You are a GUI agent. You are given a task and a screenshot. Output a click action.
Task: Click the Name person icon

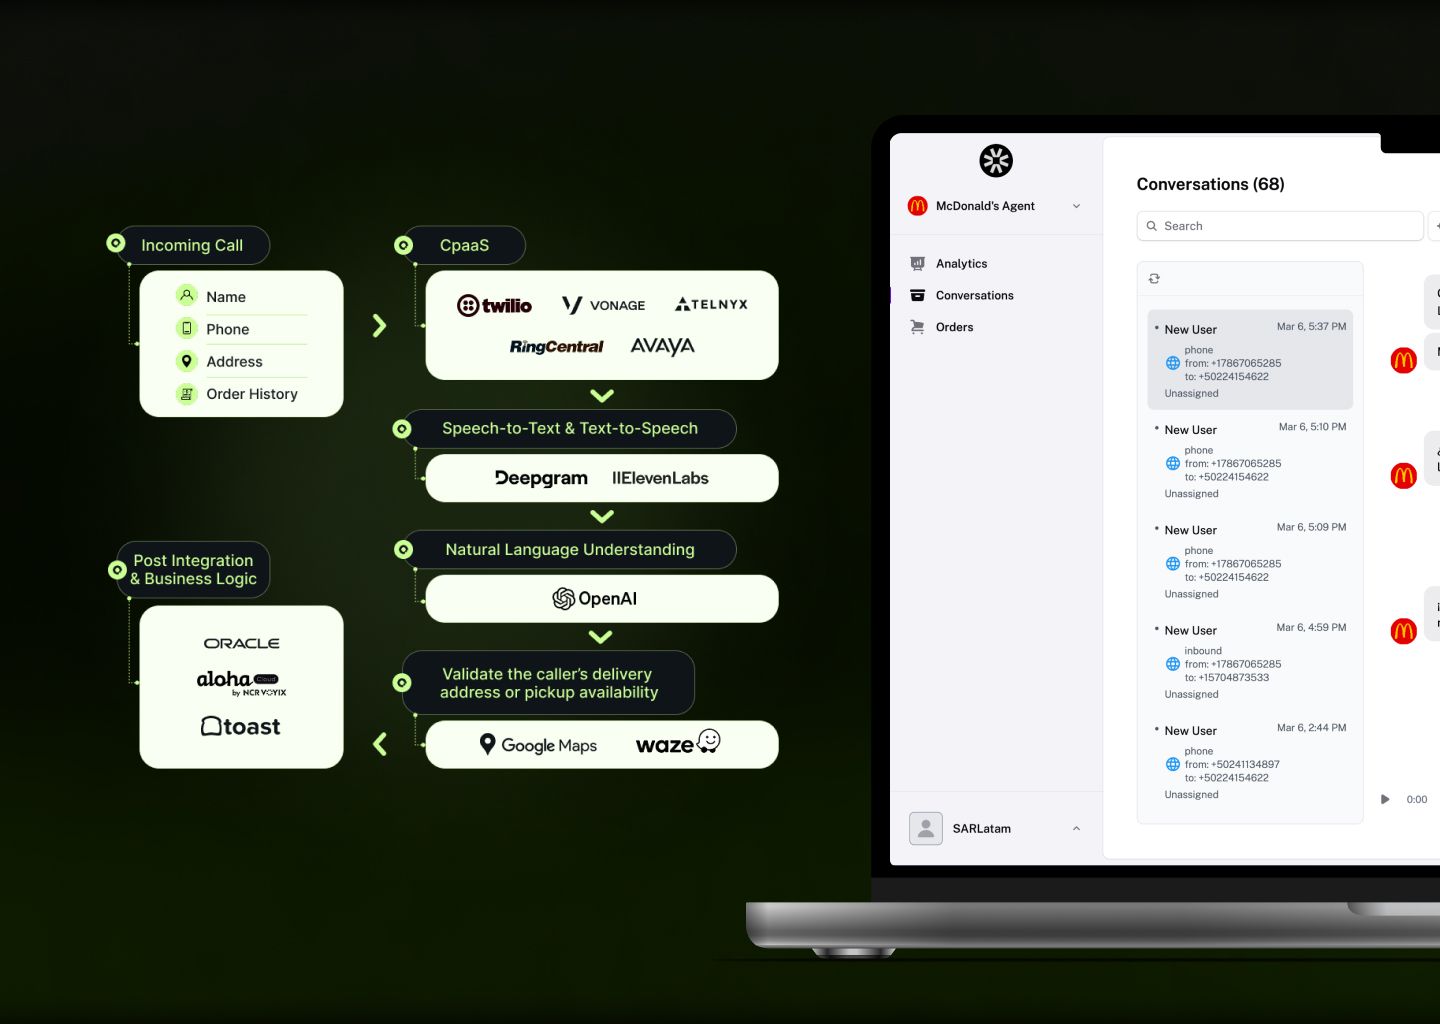186,296
